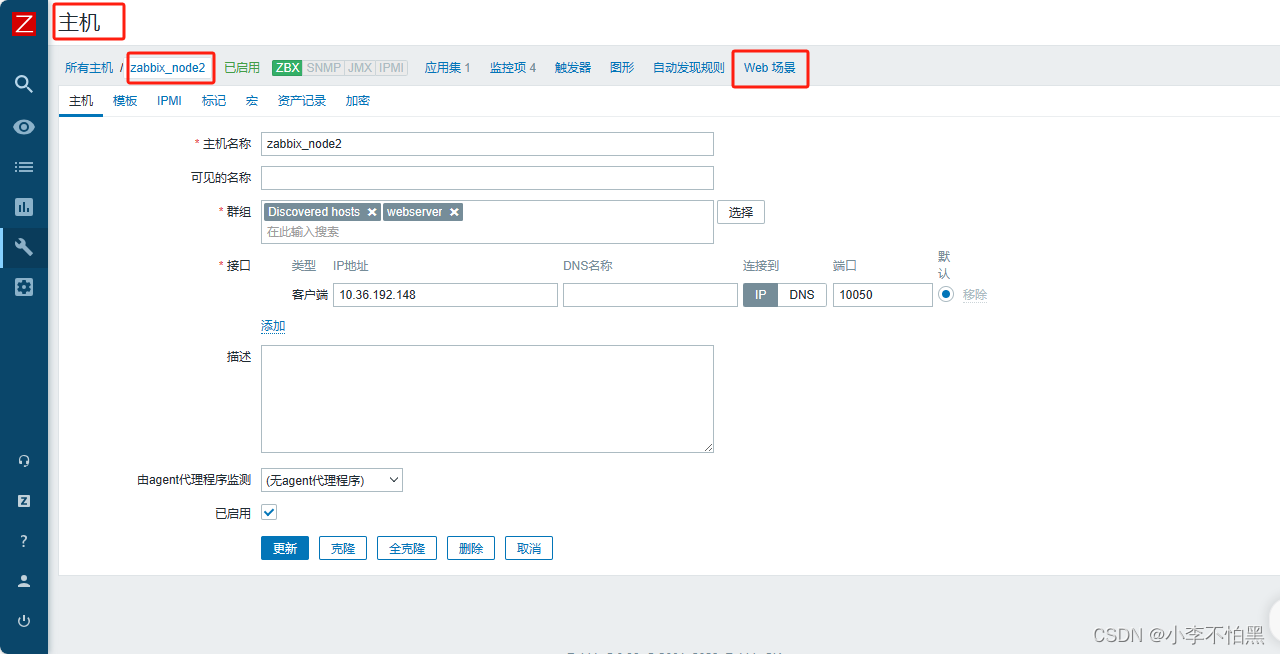Click the 已启用 status link
Image resolution: width=1280 pixels, height=654 pixels.
(242, 68)
